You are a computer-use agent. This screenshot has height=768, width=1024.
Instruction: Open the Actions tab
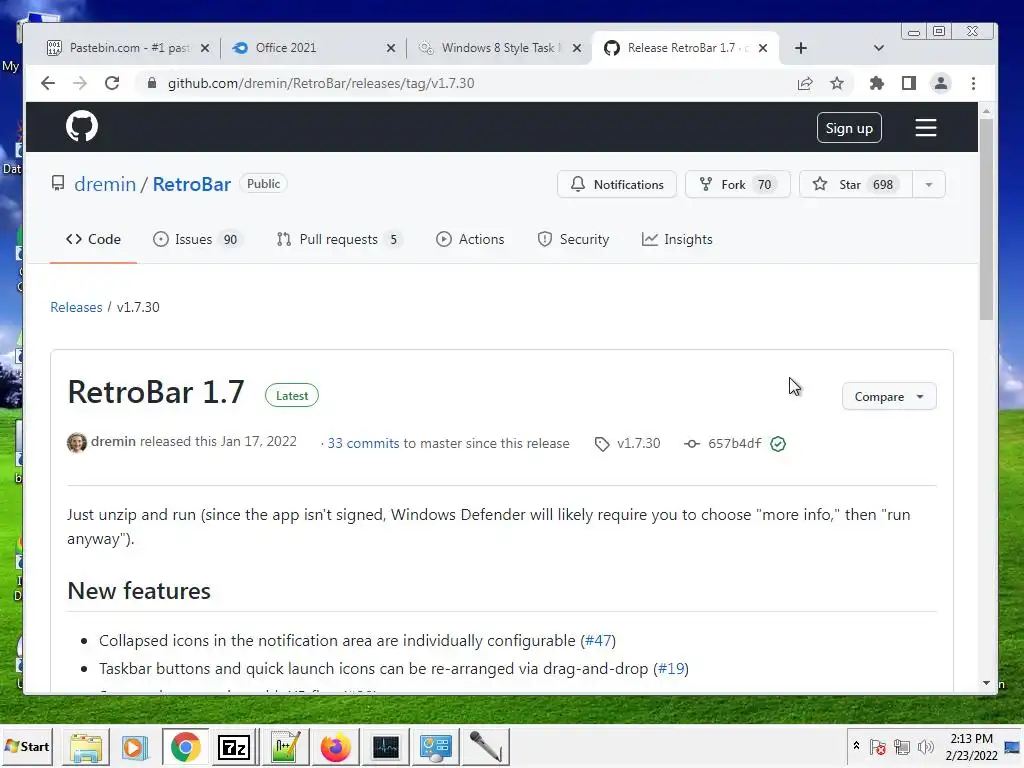[470, 240]
